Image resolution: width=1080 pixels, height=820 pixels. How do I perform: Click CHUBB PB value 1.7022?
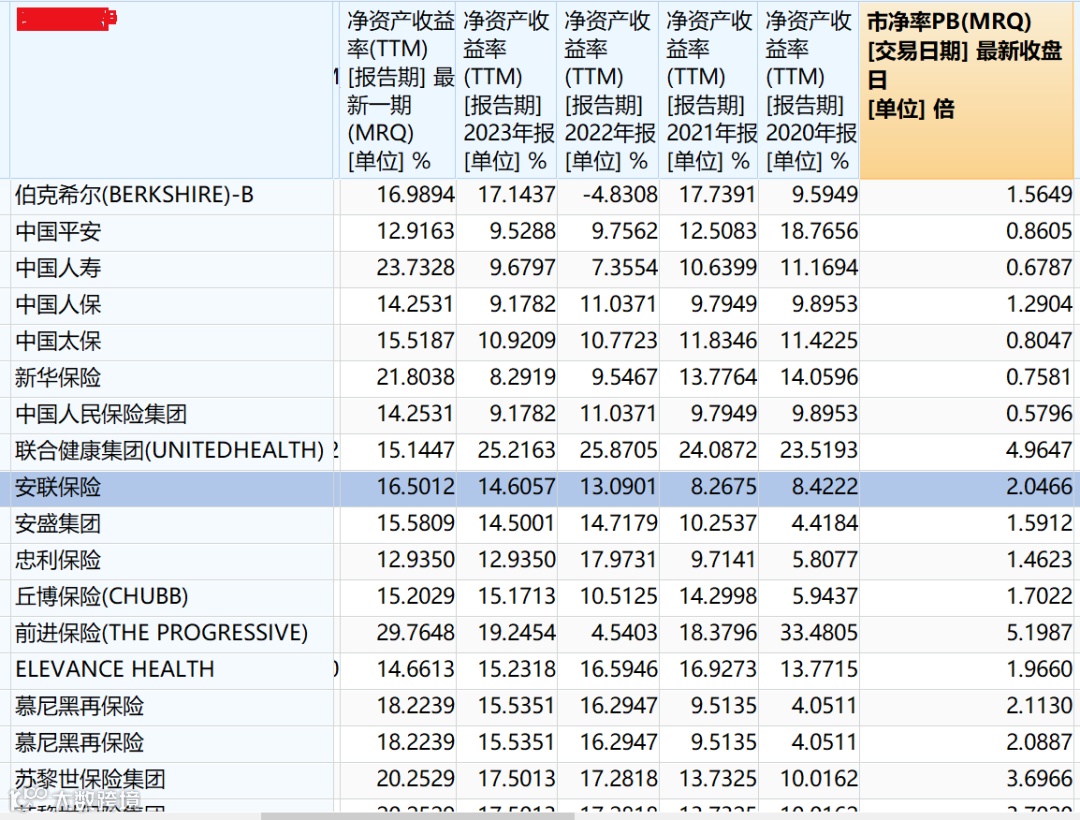(1039, 596)
